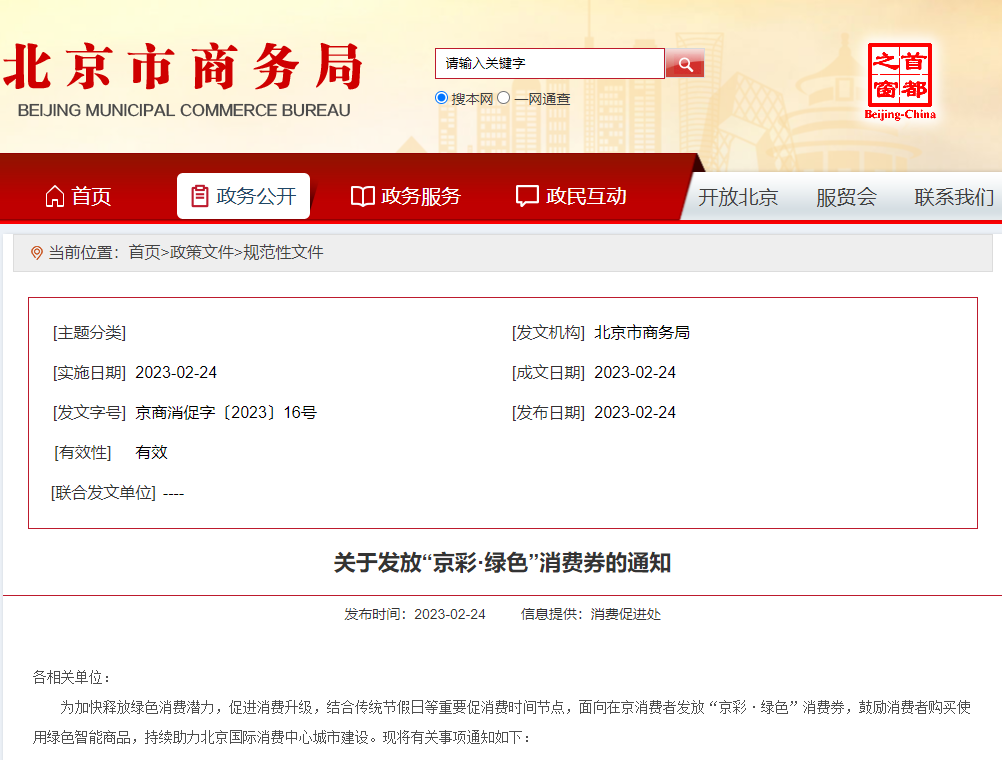Switch to the 政务公开 navigation tab
The height and width of the screenshot is (760, 1002).
243,196
